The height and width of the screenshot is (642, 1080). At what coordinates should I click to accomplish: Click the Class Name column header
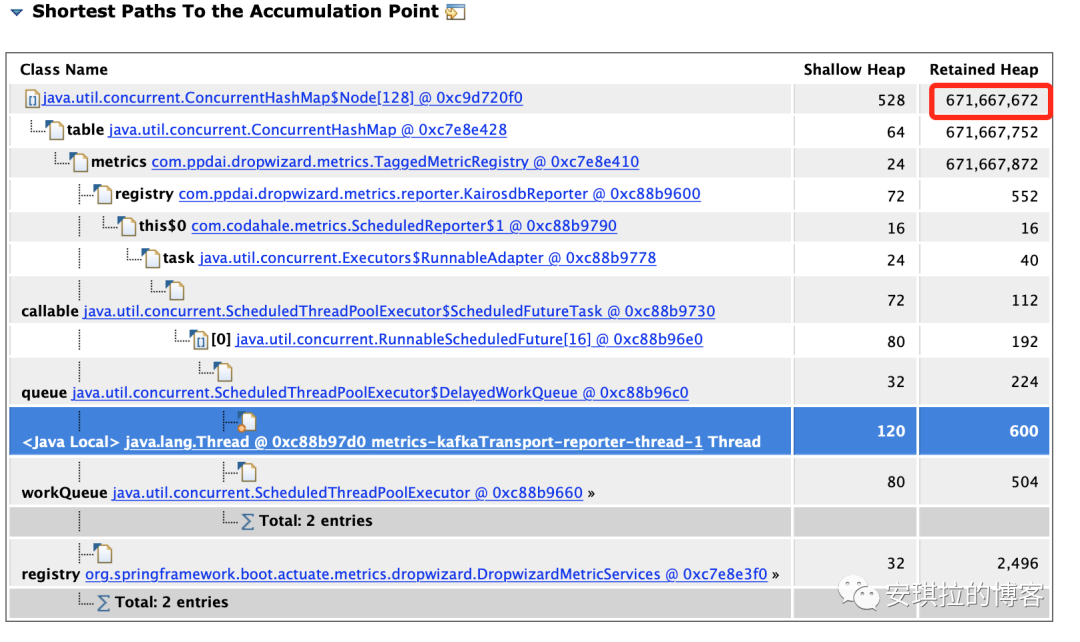(64, 70)
